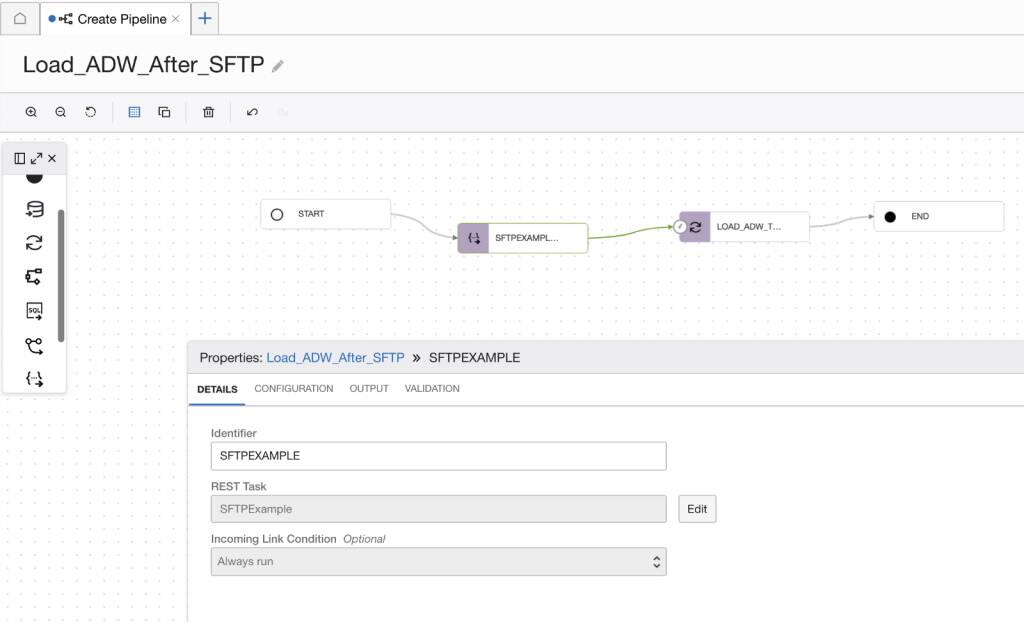Click inside the Identifier input field

click(438, 455)
